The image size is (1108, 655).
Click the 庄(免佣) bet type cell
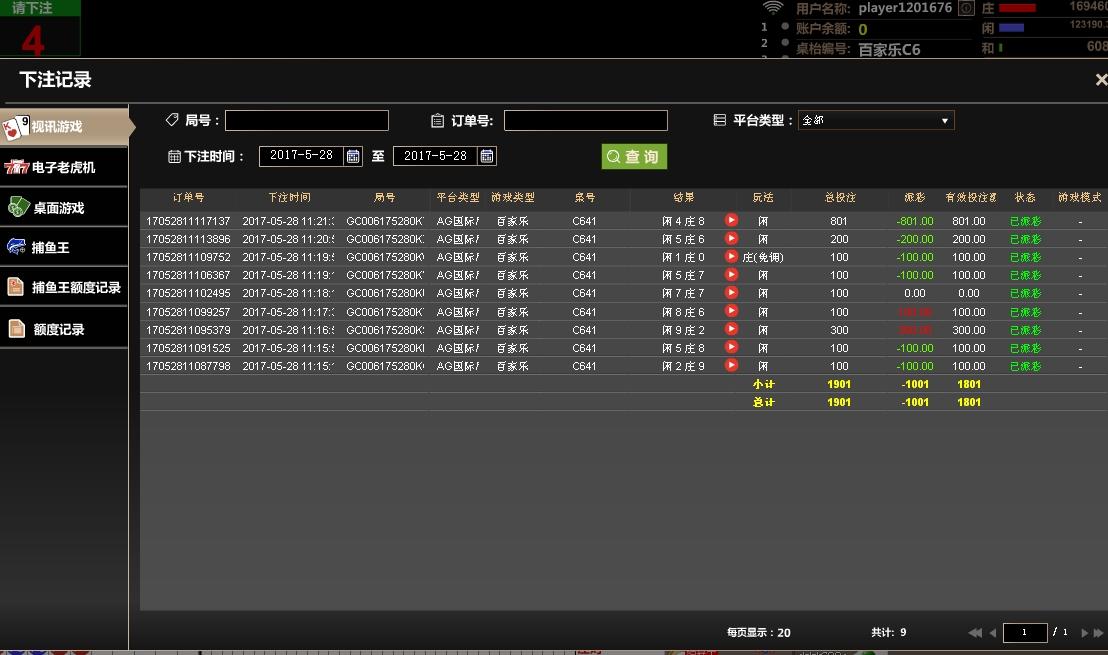(x=763, y=257)
